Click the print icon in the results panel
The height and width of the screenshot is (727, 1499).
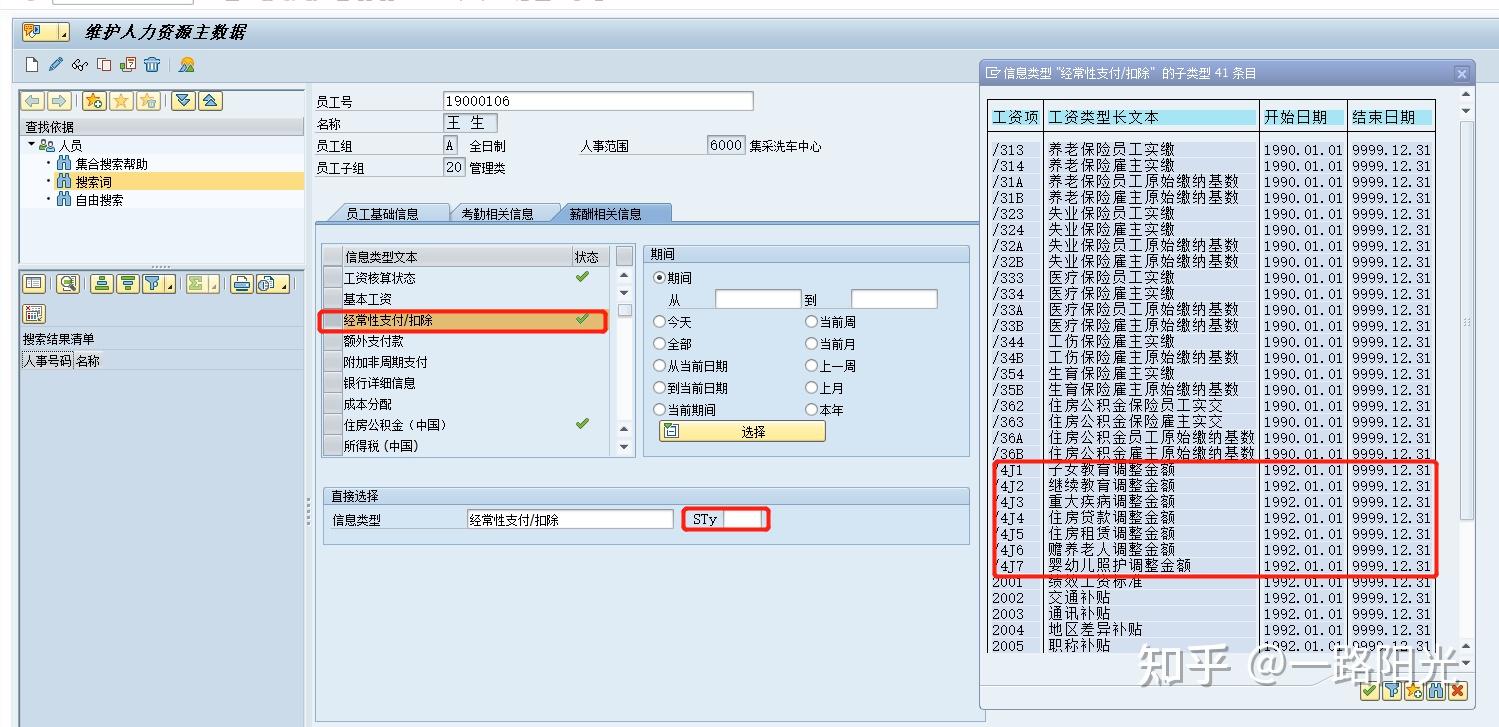(240, 283)
